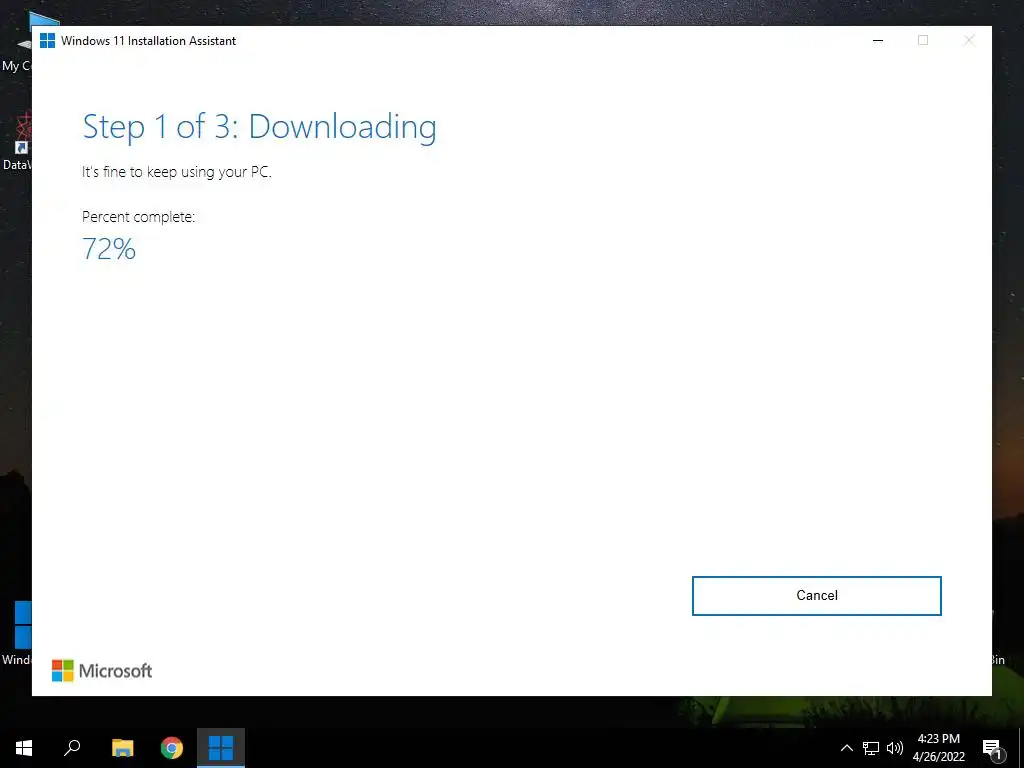Select the Data shortcut desktop icon
The height and width of the screenshot is (768, 1024).
[x=16, y=142]
